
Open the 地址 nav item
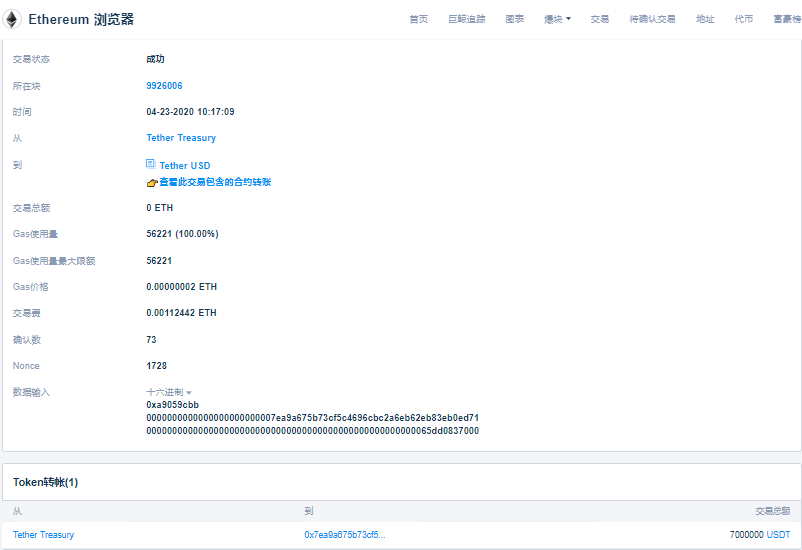point(705,19)
